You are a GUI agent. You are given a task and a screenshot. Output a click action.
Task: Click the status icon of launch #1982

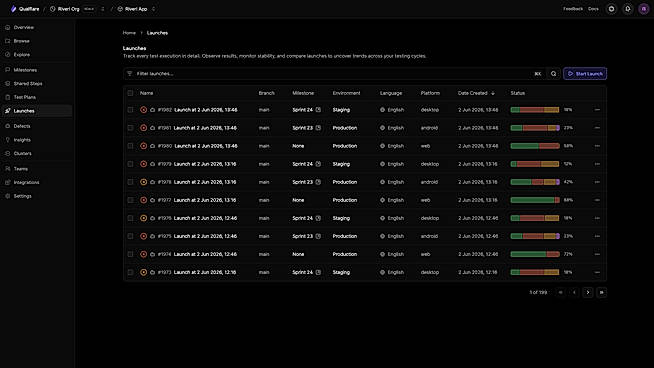click(x=143, y=110)
